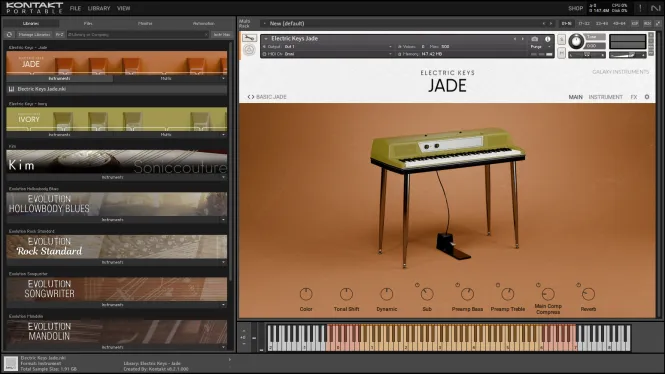Adjust the Tonal Shift knob
Image resolution: width=665 pixels, height=374 pixels.
click(x=346, y=294)
